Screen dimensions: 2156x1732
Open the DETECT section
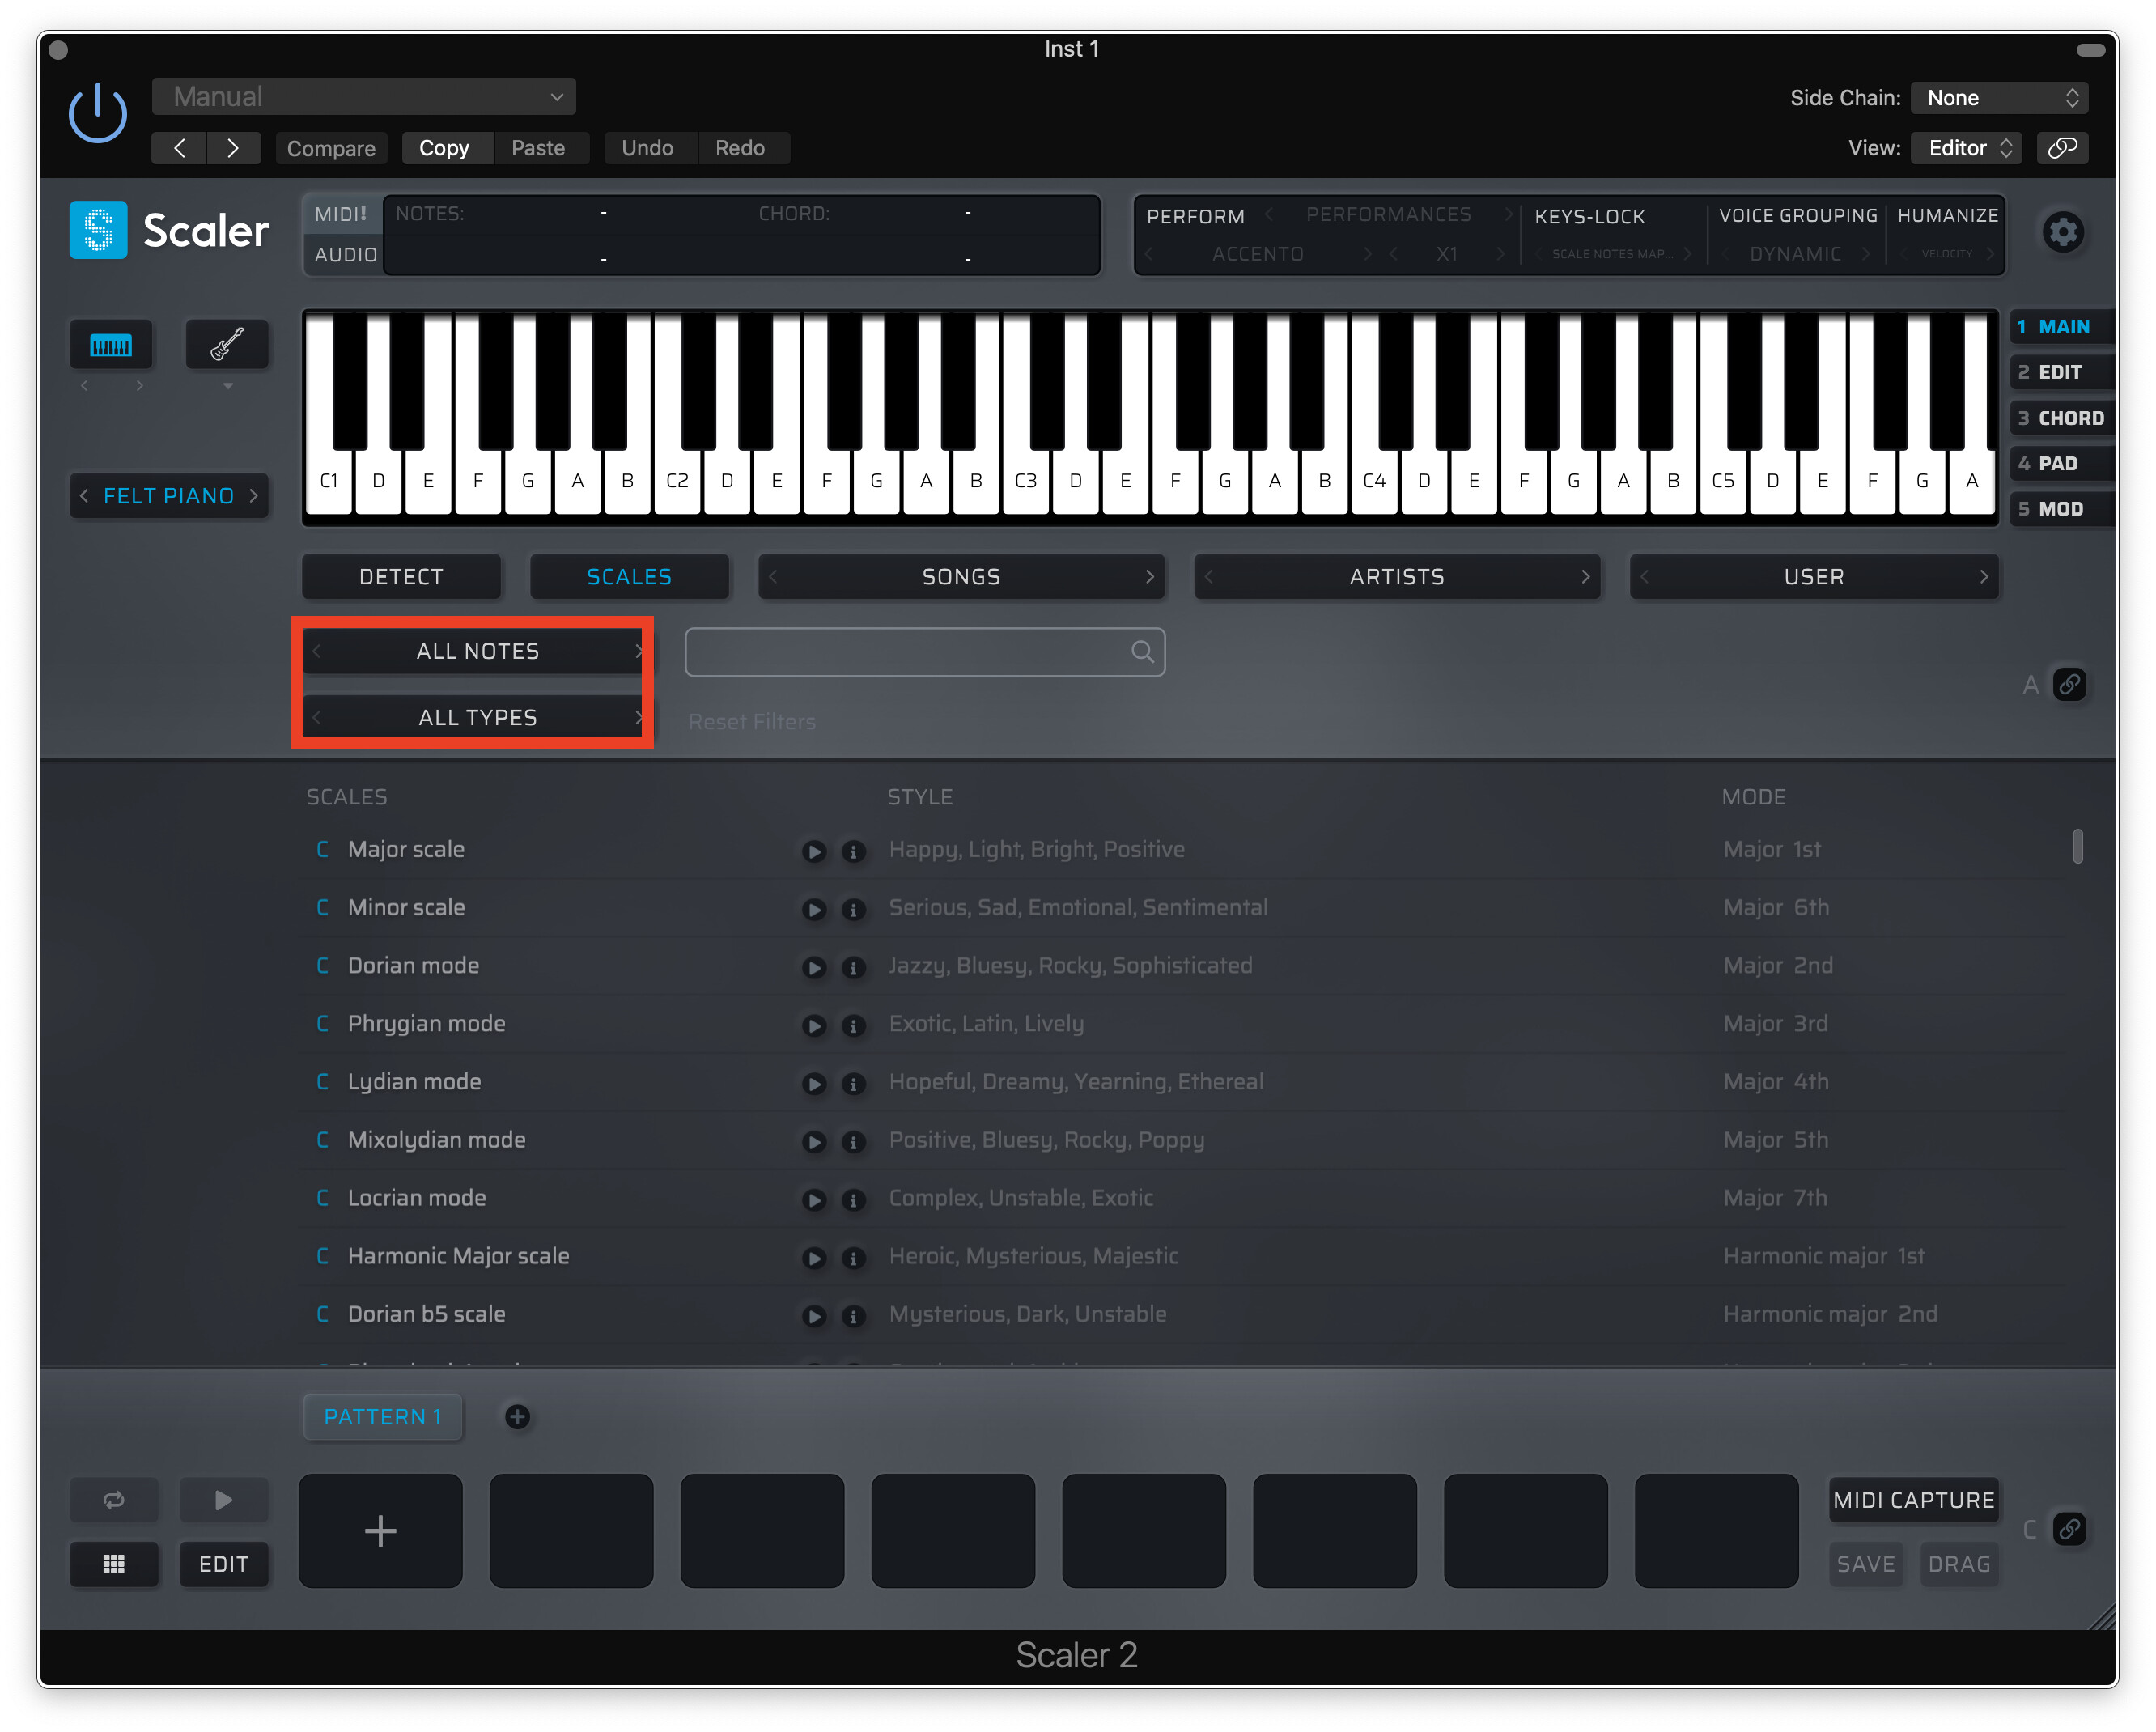tap(401, 577)
